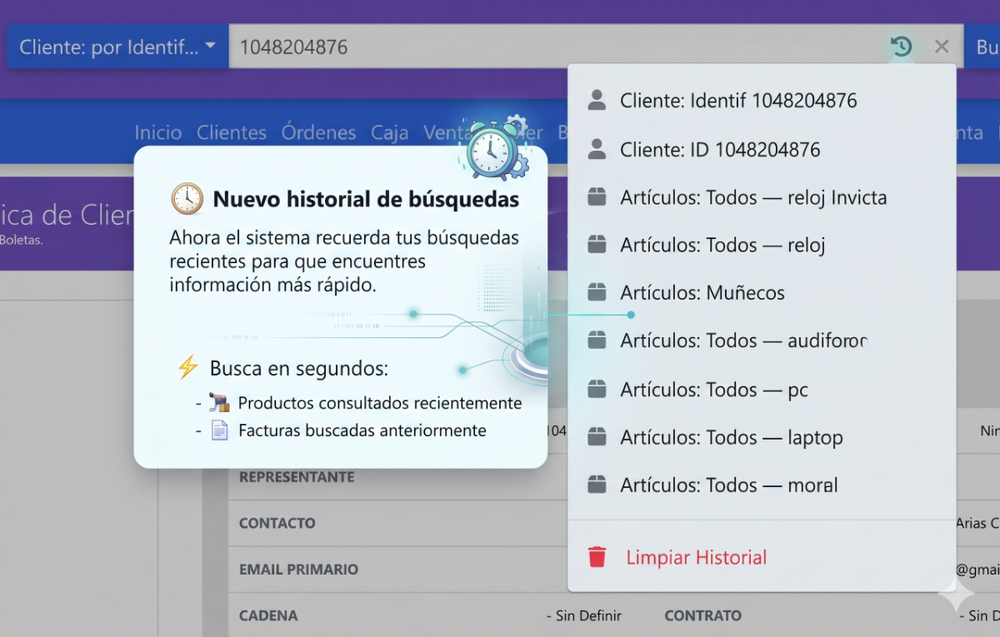Go to the Órdenes navigation tab
This screenshot has width=1000, height=637.
point(319,132)
